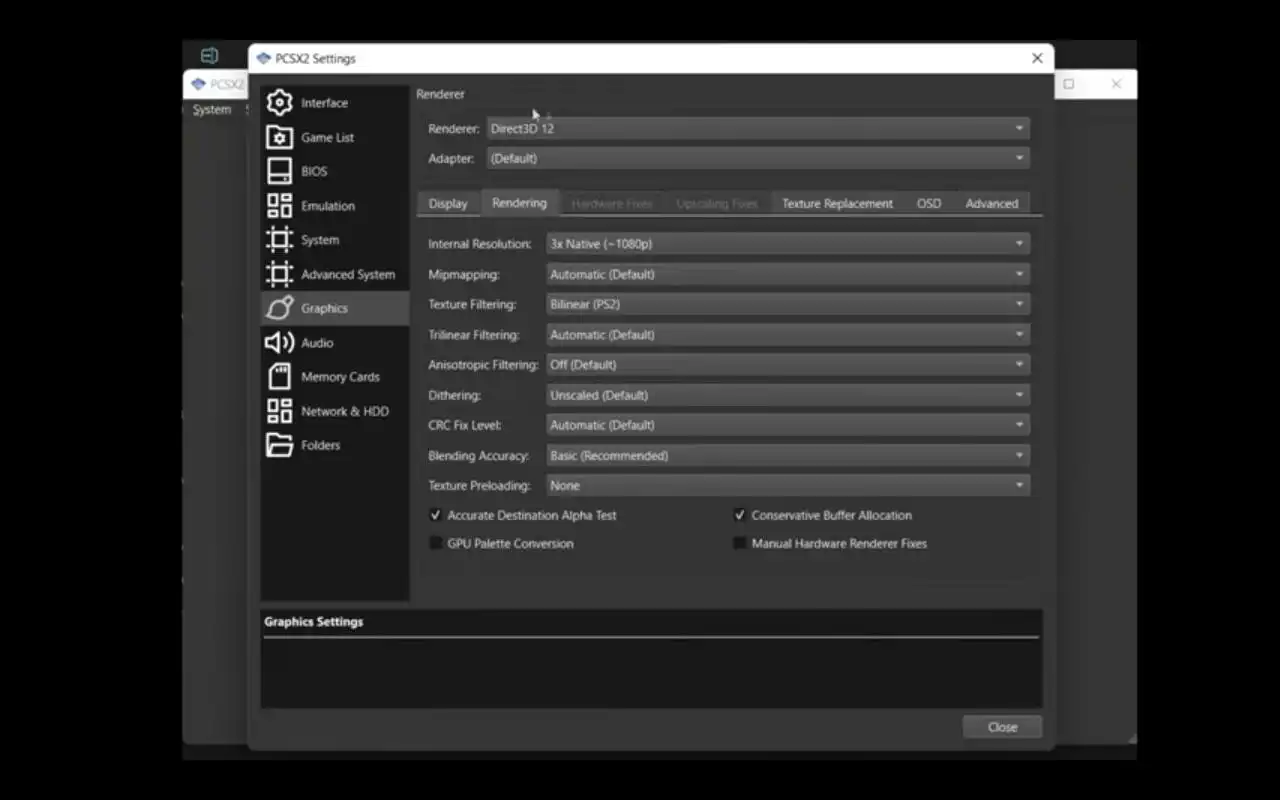The width and height of the screenshot is (1280, 800).
Task: Expand the Mipmapping dropdown
Action: coord(788,274)
